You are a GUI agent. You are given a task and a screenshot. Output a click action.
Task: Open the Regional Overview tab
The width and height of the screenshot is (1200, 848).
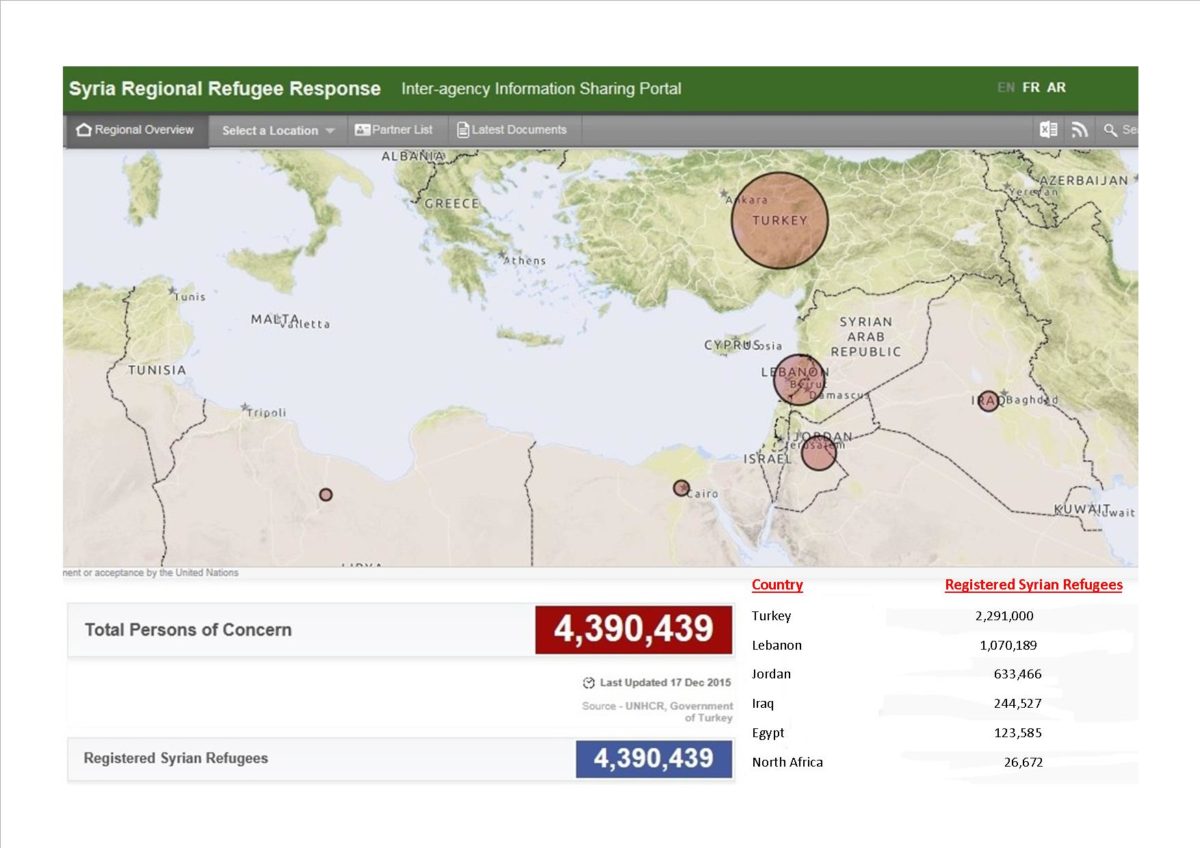pyautogui.click(x=136, y=130)
